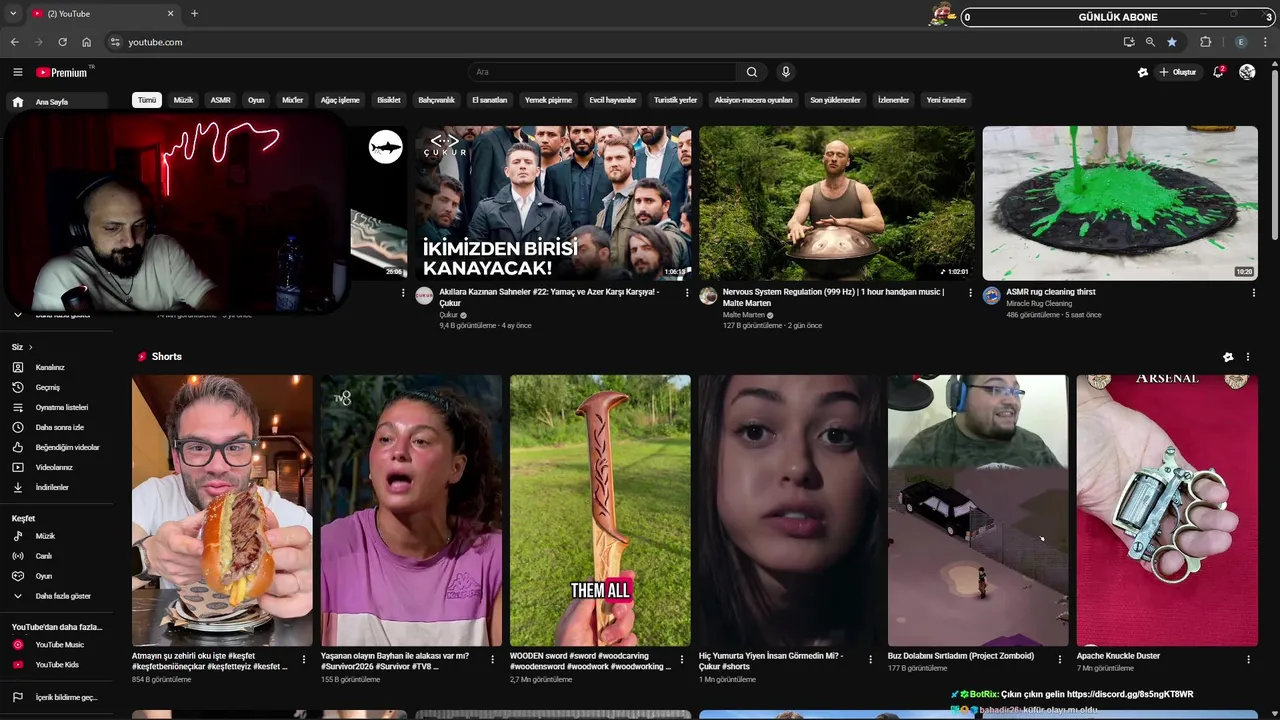Viewport: 1280px width, 720px height.
Task: Open Chrome extensions puzzle icon
Action: [x=1205, y=42]
